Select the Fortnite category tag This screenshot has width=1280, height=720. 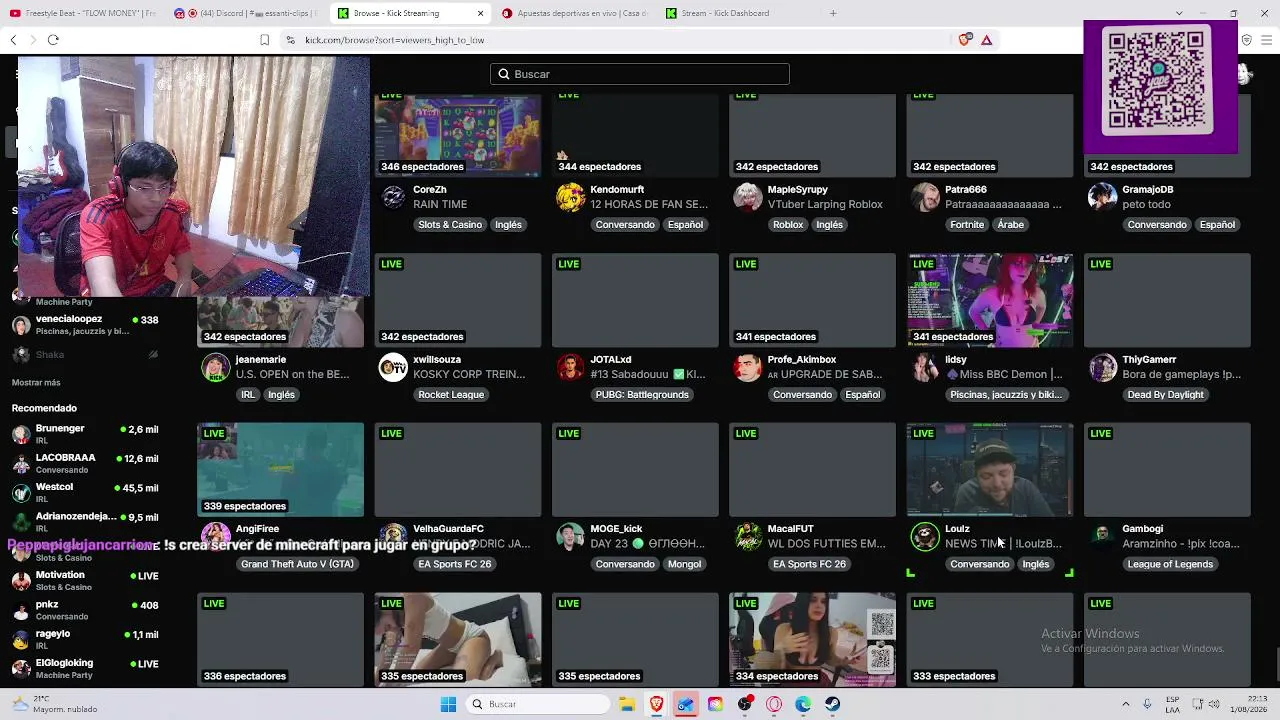tap(967, 225)
